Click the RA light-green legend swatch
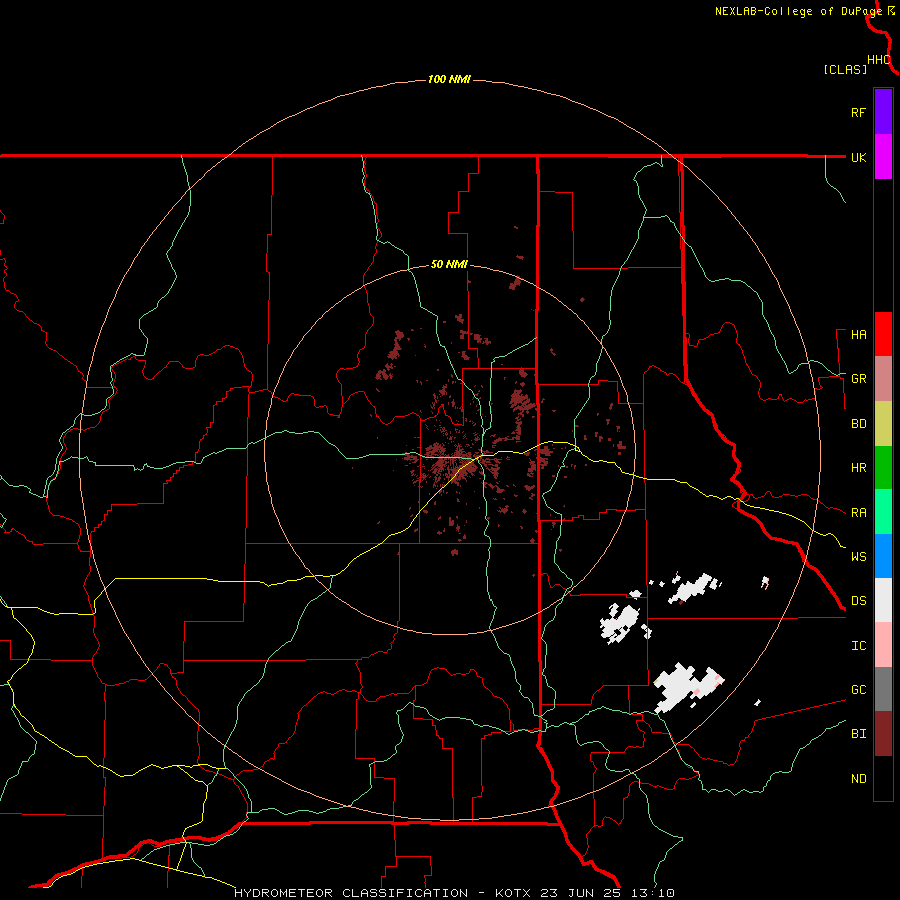 click(x=883, y=512)
